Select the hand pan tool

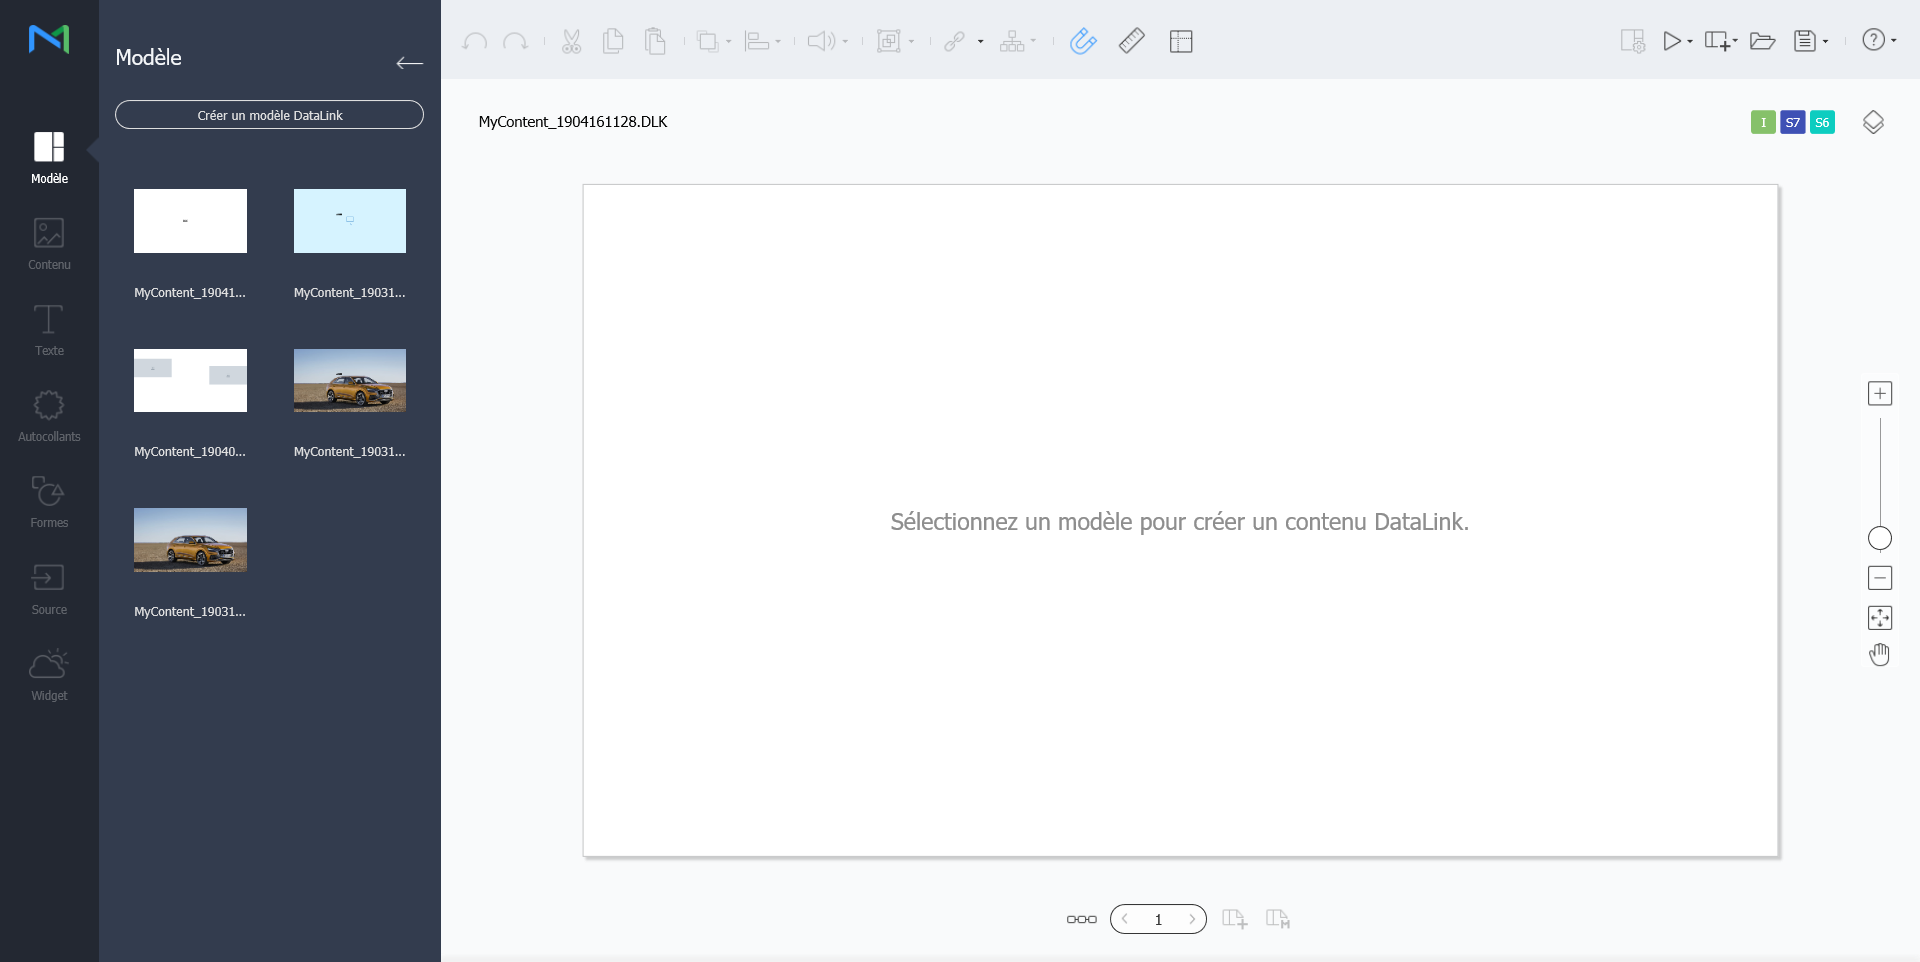(x=1879, y=655)
